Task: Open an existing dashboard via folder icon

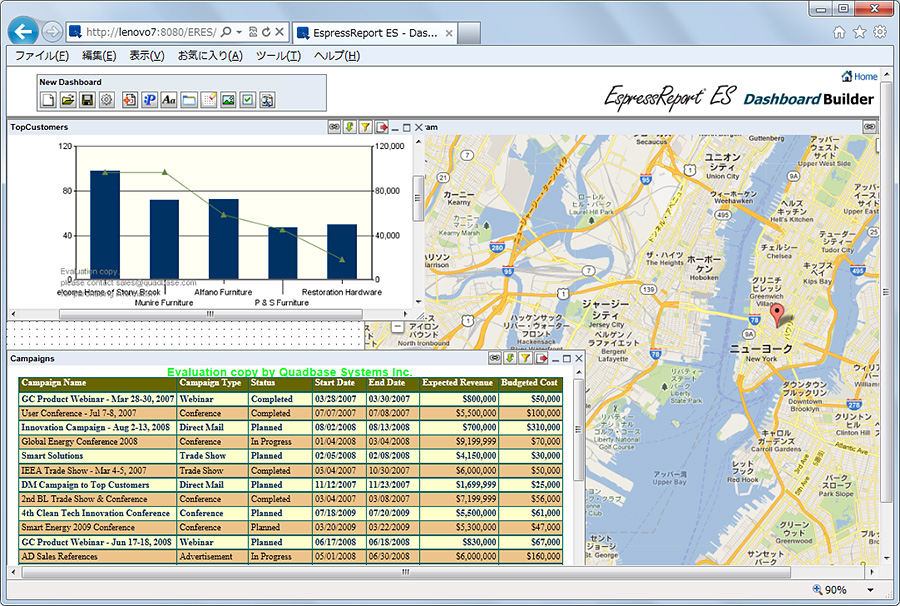Action: (68, 100)
